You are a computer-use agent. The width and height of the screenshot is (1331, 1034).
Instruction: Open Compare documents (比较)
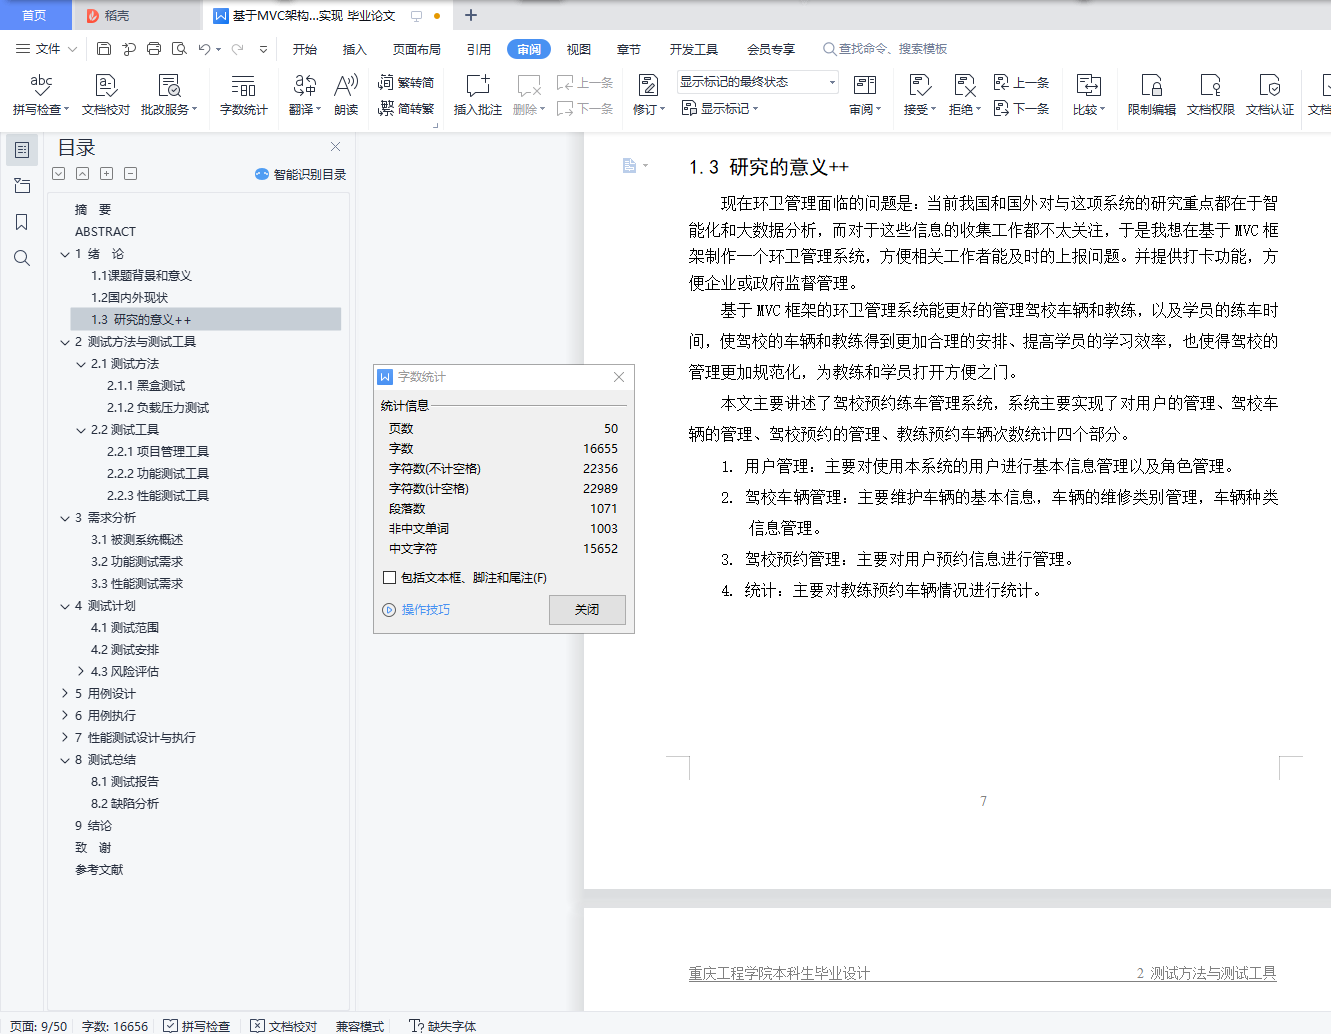(1088, 96)
